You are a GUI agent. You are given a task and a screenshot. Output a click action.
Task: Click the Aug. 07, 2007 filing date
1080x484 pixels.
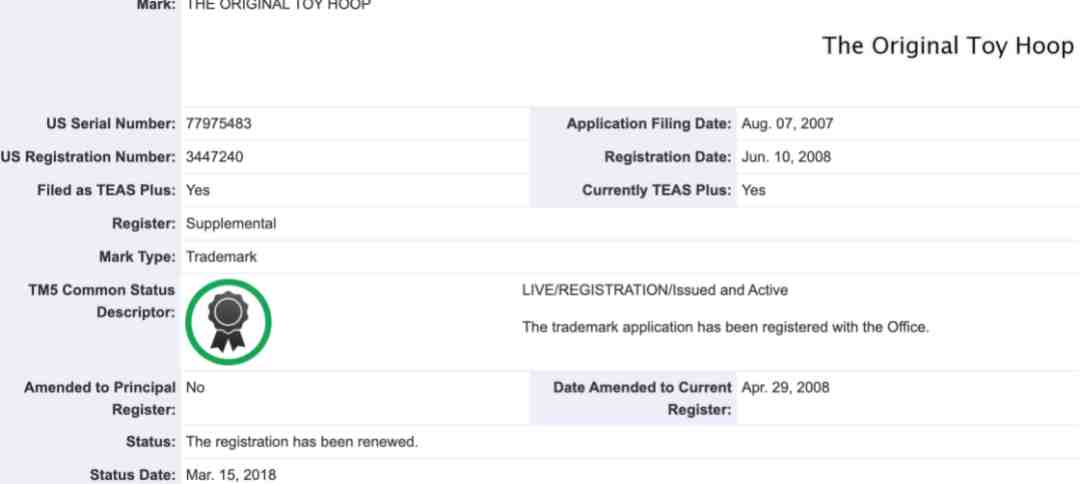point(787,124)
